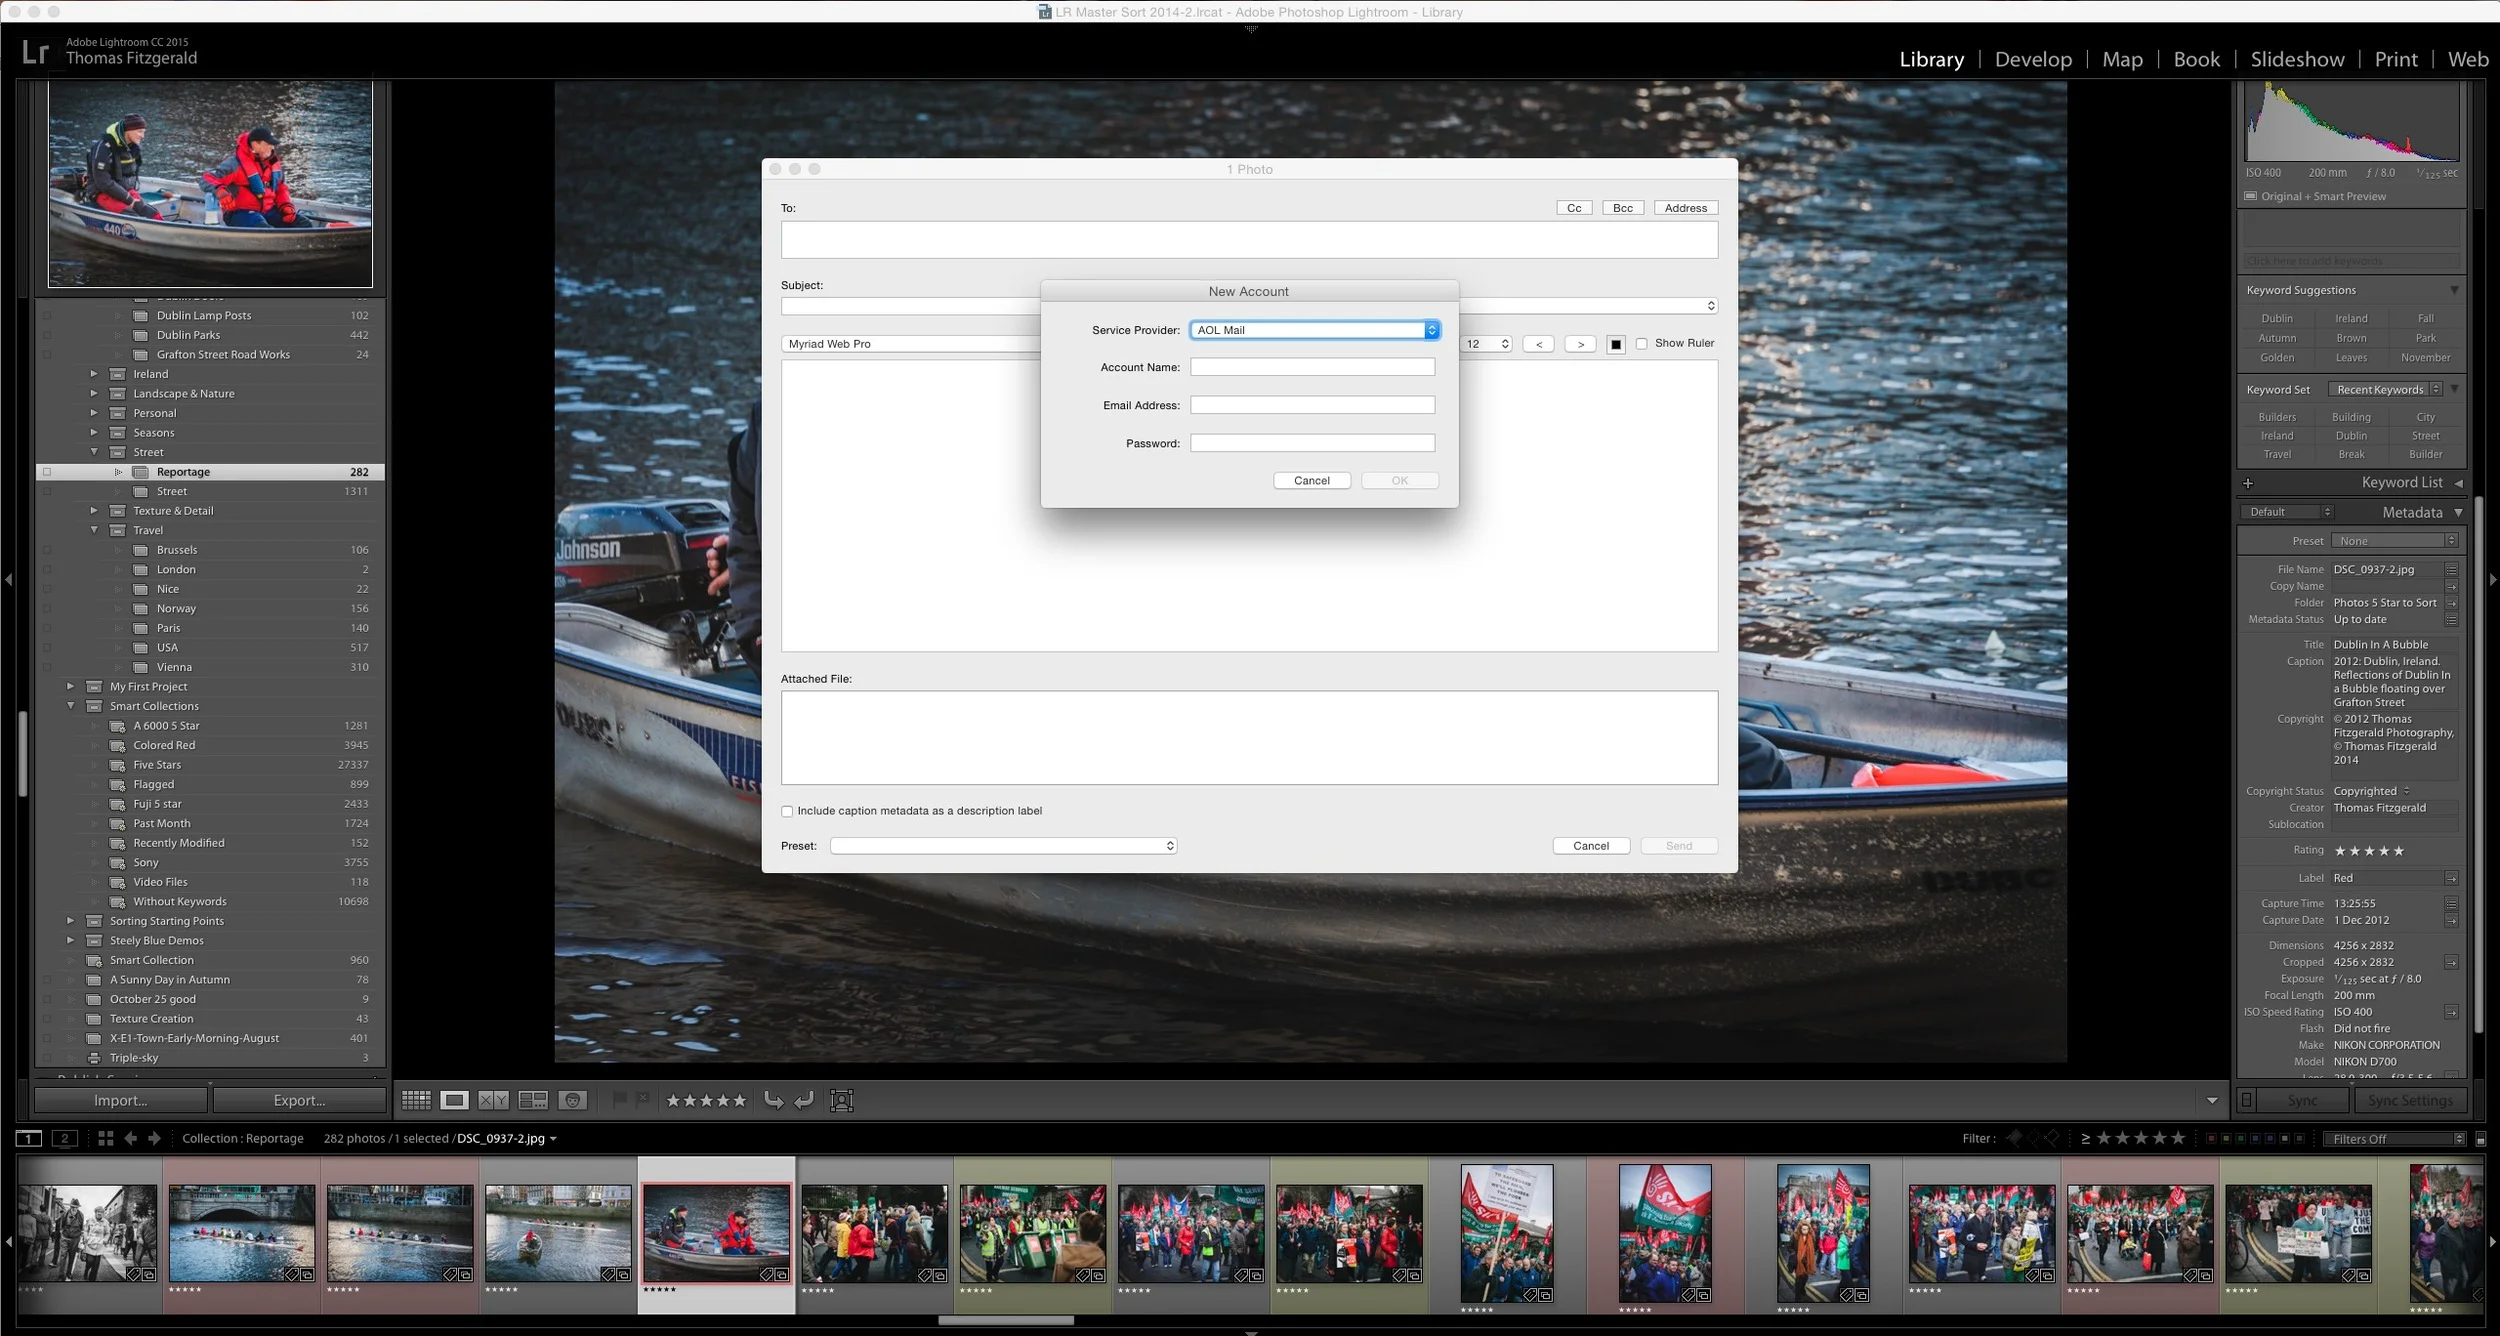
Task: Enable 'Include caption metadata as a description label'
Action: click(x=787, y=811)
